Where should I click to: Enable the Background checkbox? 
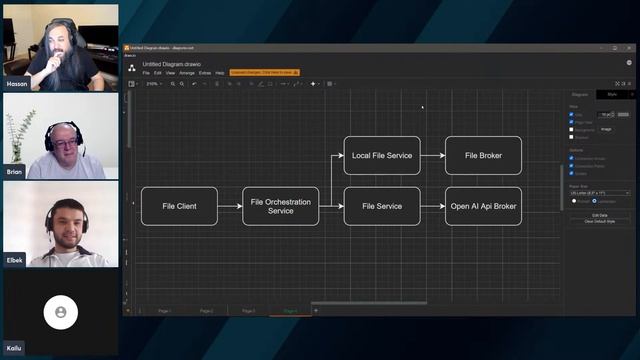571,129
